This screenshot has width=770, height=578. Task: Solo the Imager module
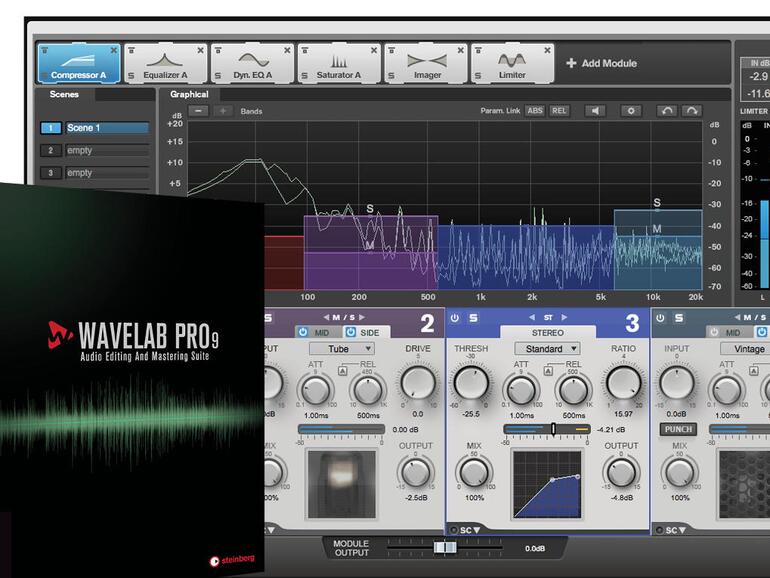(391, 76)
